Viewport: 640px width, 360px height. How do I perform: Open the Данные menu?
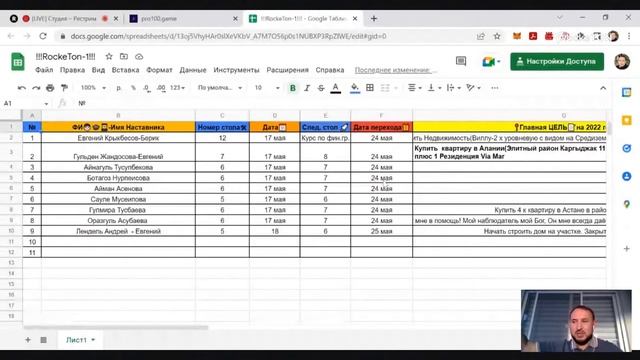pyautogui.click(x=193, y=70)
